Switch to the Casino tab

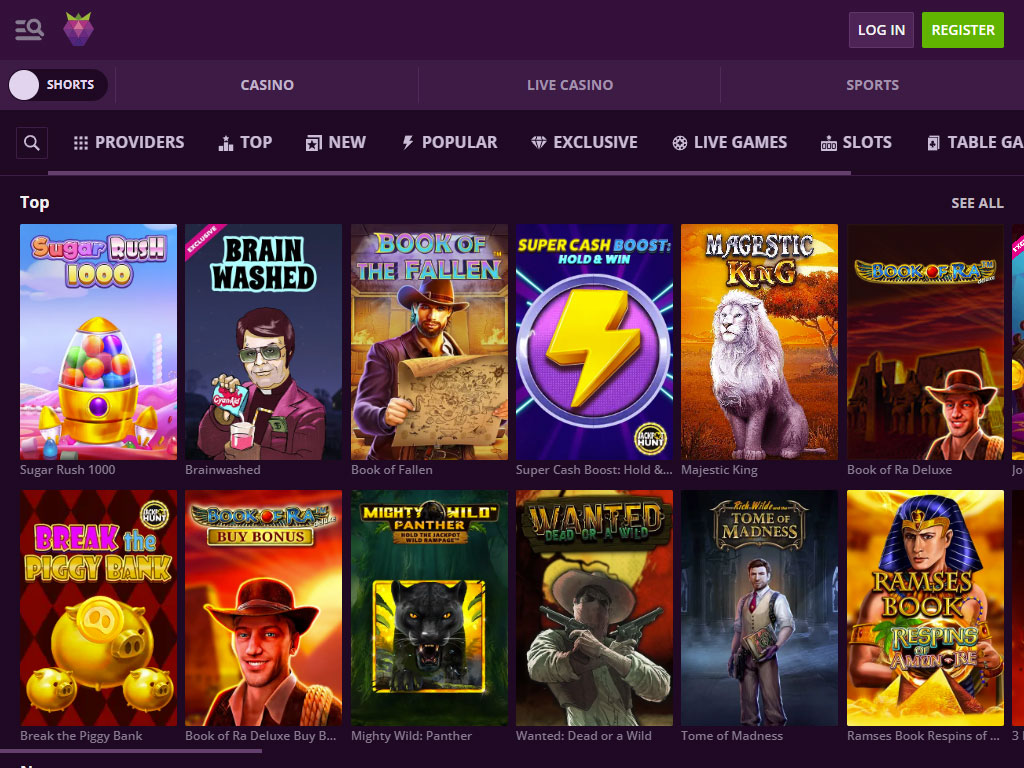click(x=267, y=85)
